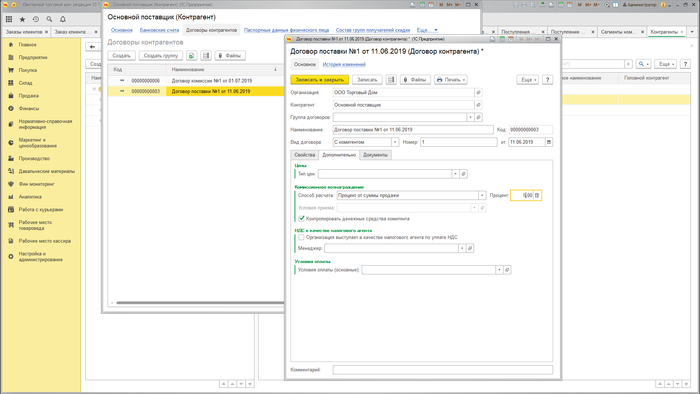700x394 pixels.
Task: Open Покупка section in sidebar
Action: click(28, 70)
